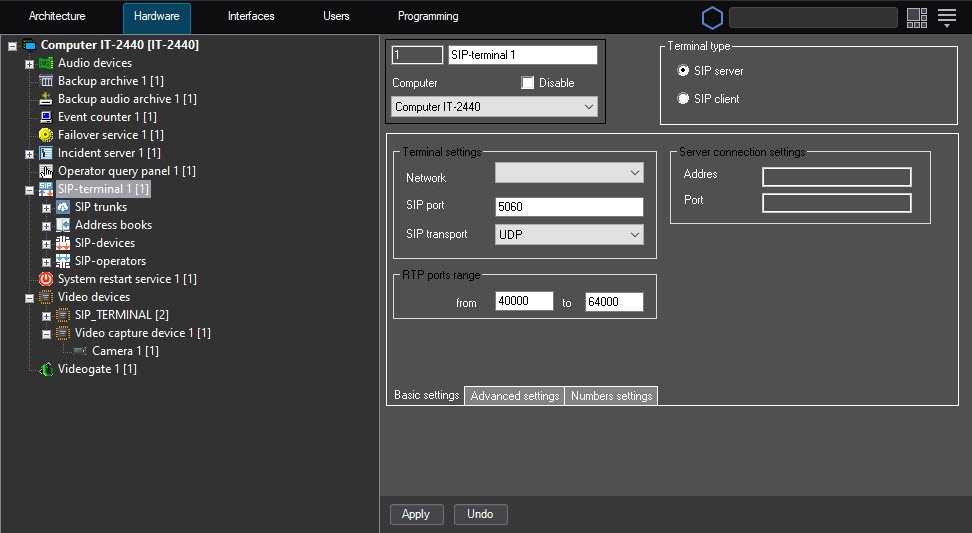Click the Camera 1 icon
The width and height of the screenshot is (972, 533).
80,351
